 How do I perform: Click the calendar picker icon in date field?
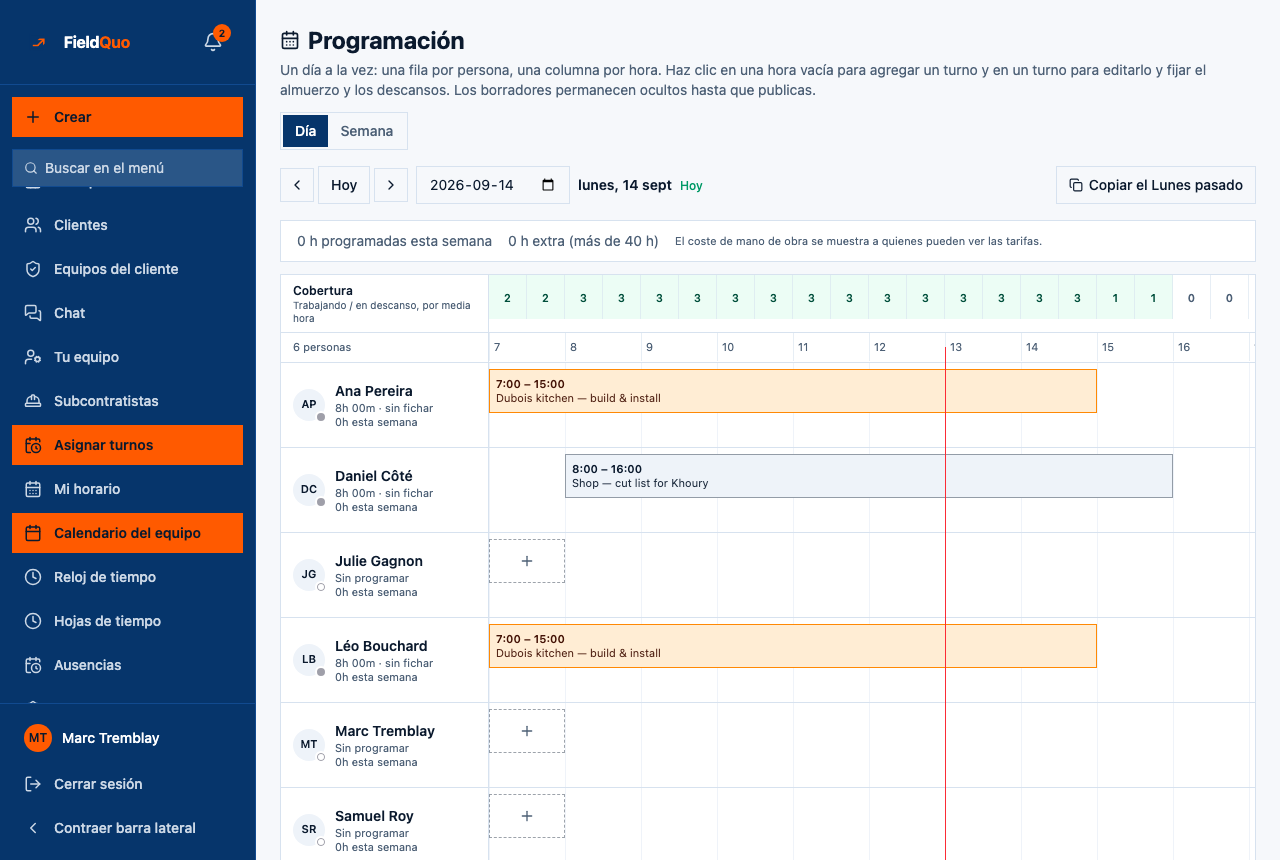[548, 185]
